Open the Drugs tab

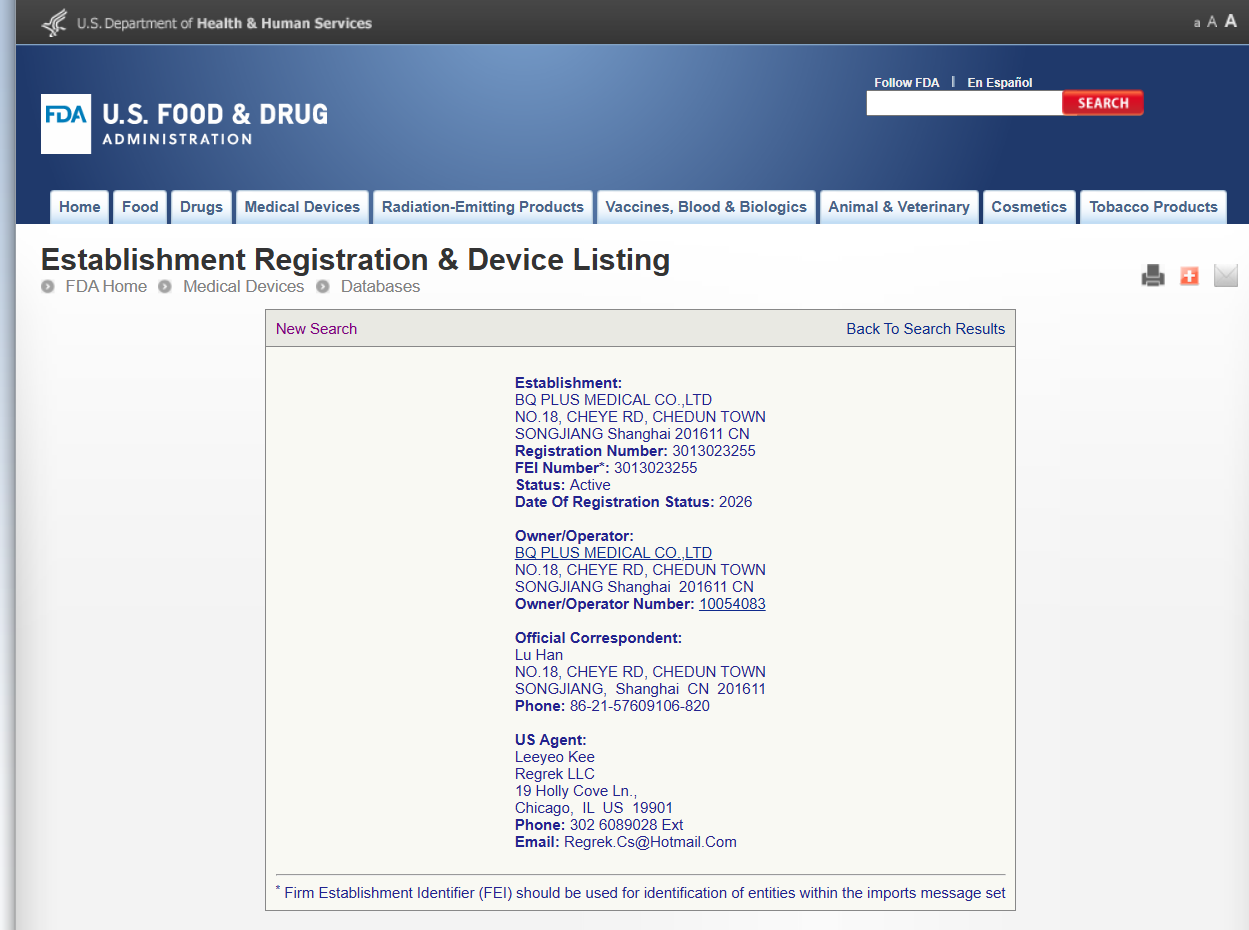pyautogui.click(x=201, y=207)
